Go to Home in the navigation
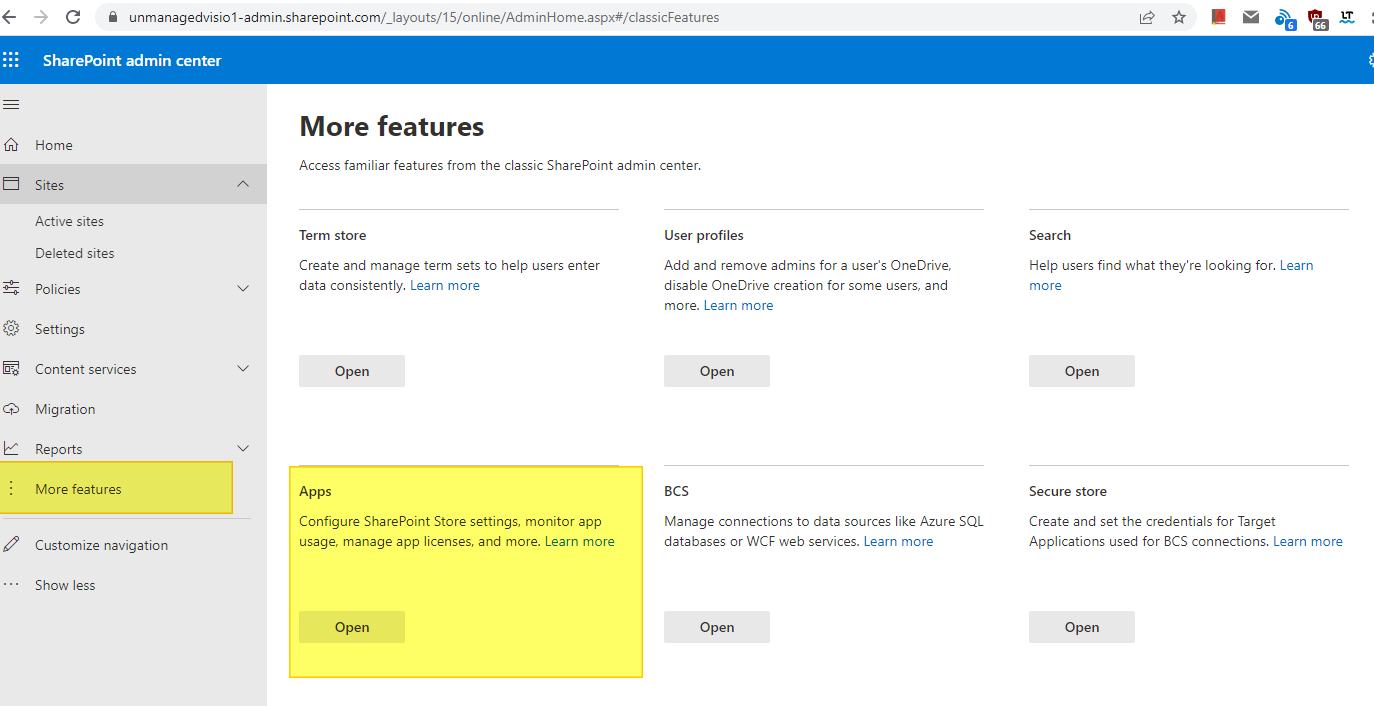Screen dimensions: 1374x706 click(54, 145)
